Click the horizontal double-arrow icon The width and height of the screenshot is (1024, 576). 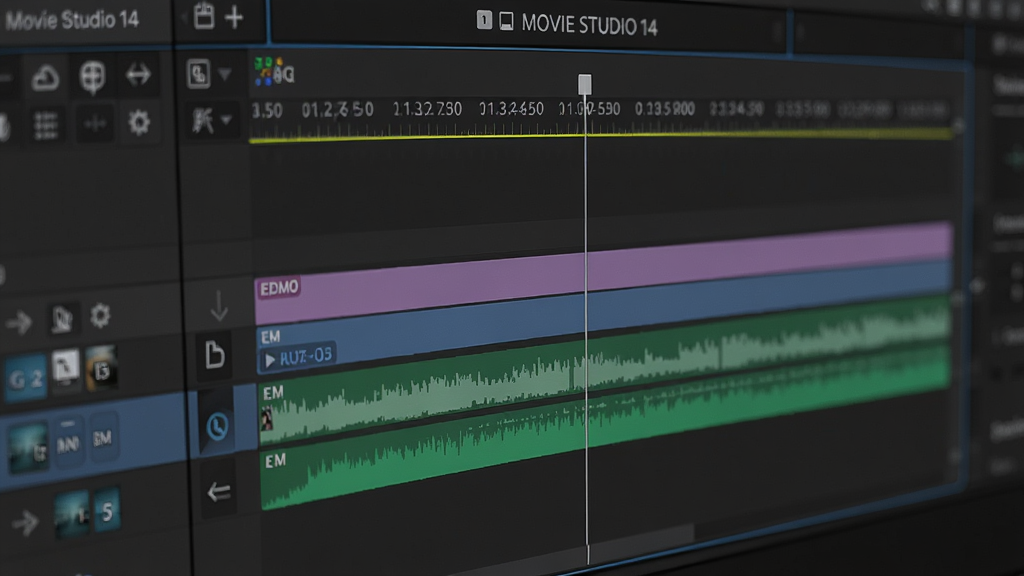coord(138,75)
